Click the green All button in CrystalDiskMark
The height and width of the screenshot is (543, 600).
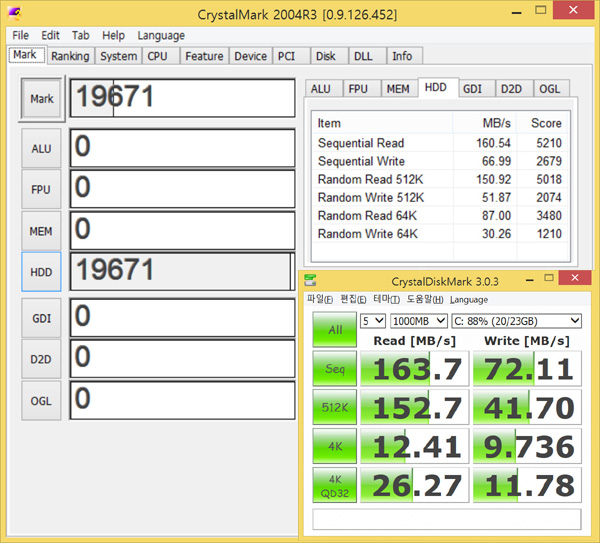(x=334, y=329)
